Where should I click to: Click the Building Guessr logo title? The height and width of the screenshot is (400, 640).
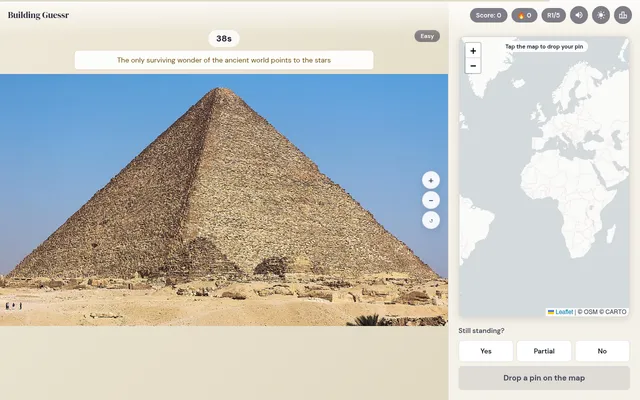(38, 15)
